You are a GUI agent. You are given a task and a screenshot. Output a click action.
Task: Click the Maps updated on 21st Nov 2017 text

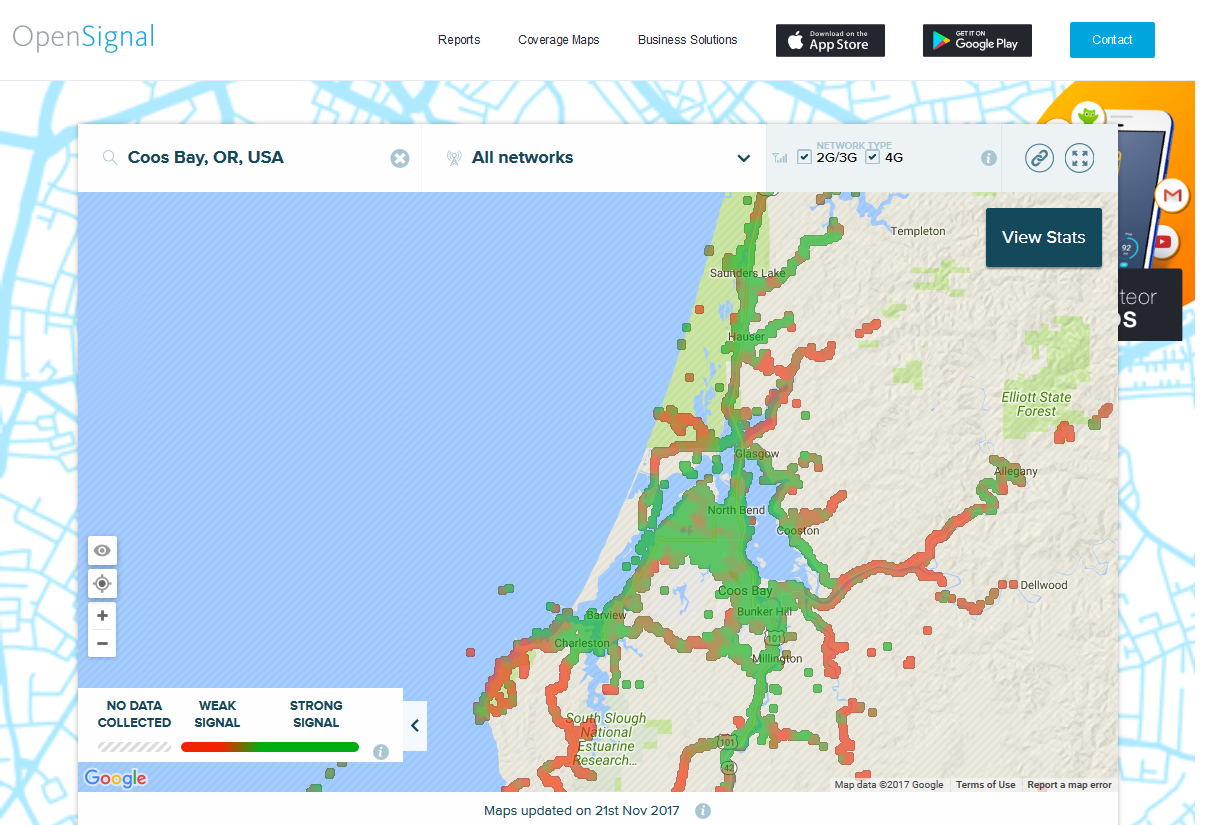tap(582, 810)
